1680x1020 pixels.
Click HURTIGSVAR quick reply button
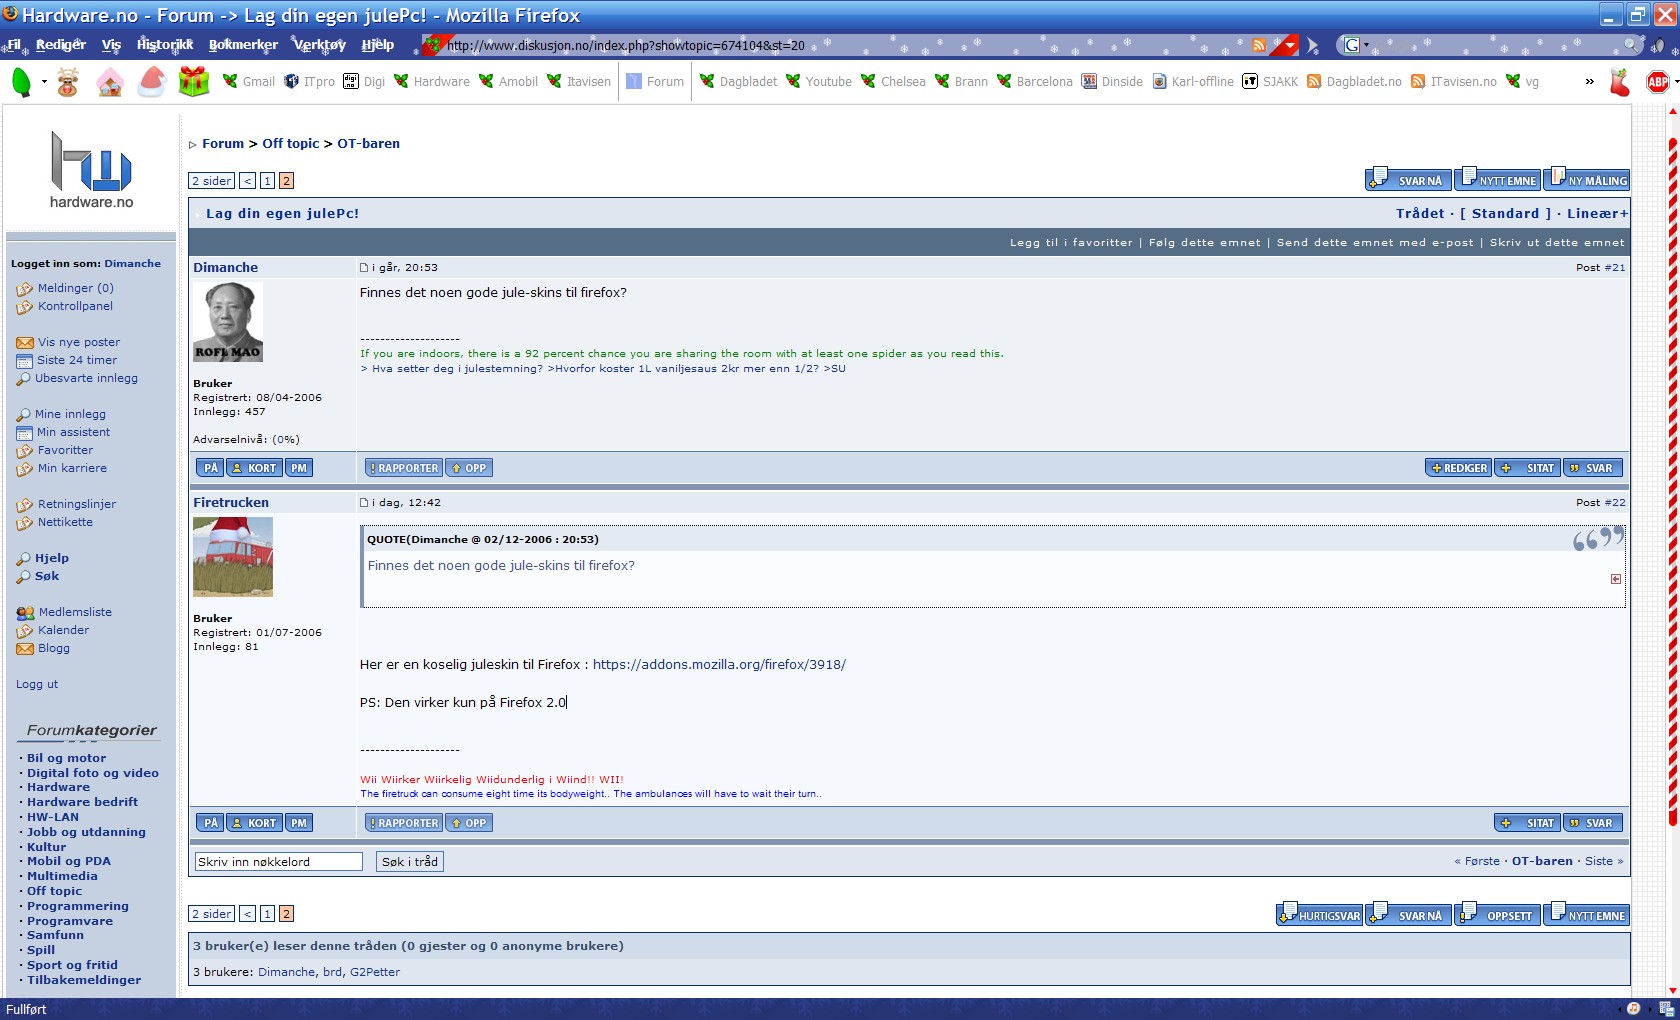point(1319,914)
